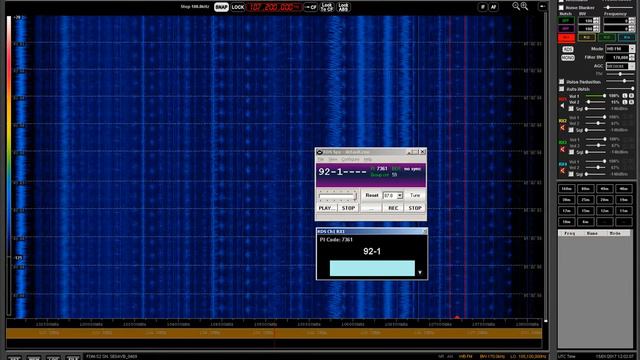The width and height of the screenshot is (640, 360).
Task: Click STOP button next to PLAY
Action: [x=348, y=208]
